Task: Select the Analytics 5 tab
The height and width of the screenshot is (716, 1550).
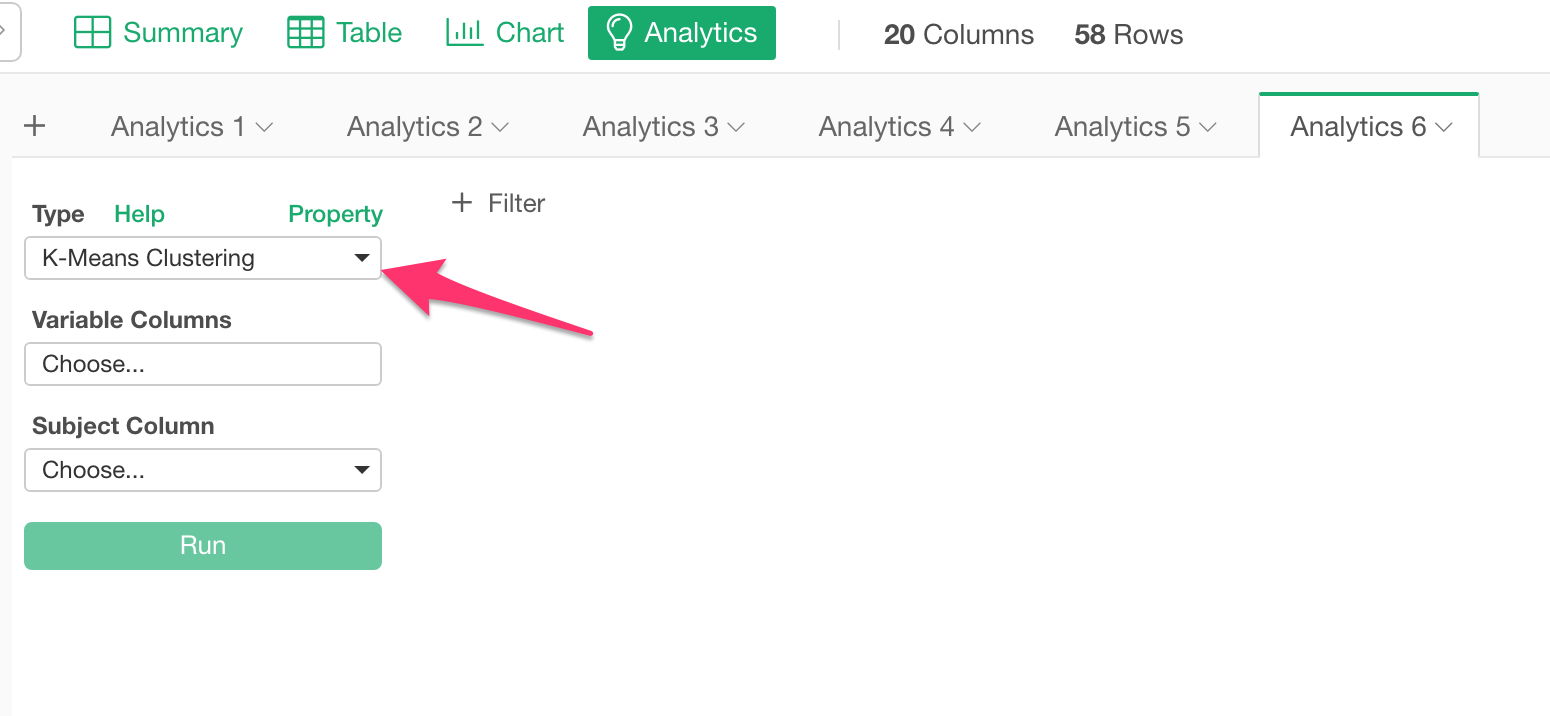Action: 1122,127
